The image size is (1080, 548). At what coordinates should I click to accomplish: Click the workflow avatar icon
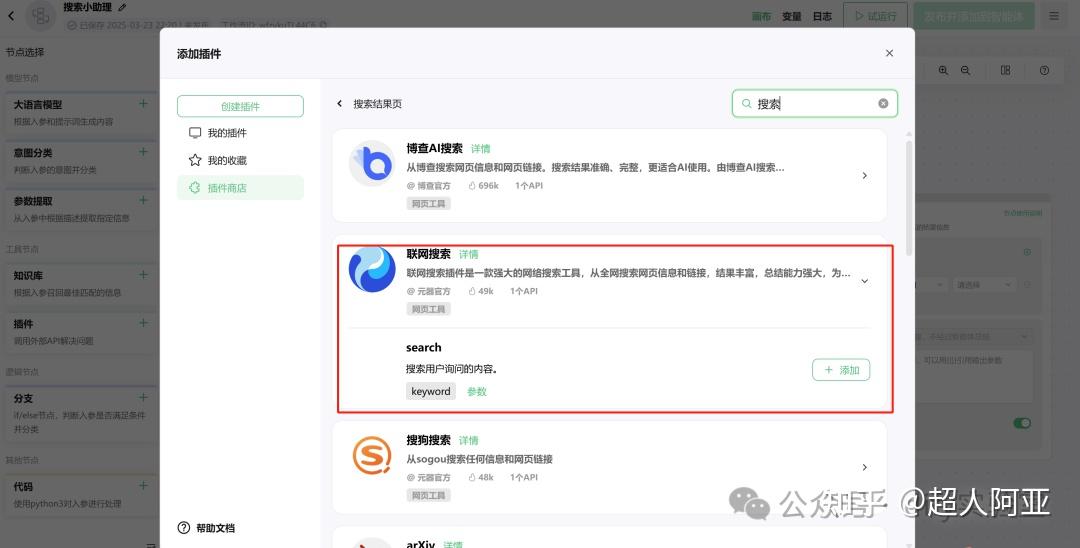coord(41,16)
